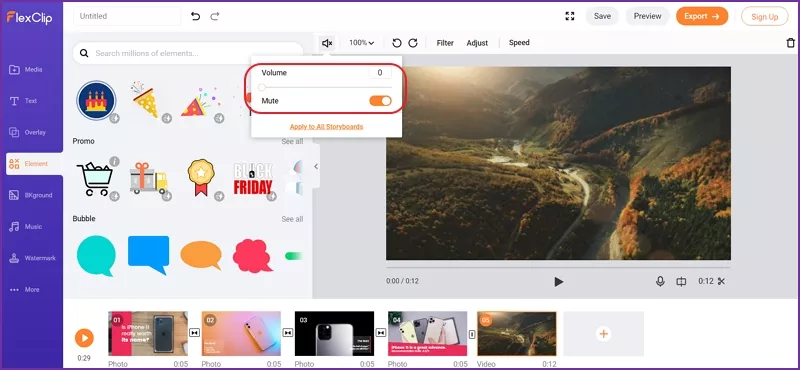Screen dimensions: 800x370
Task: Click the video progress bar
Action: coord(558,266)
